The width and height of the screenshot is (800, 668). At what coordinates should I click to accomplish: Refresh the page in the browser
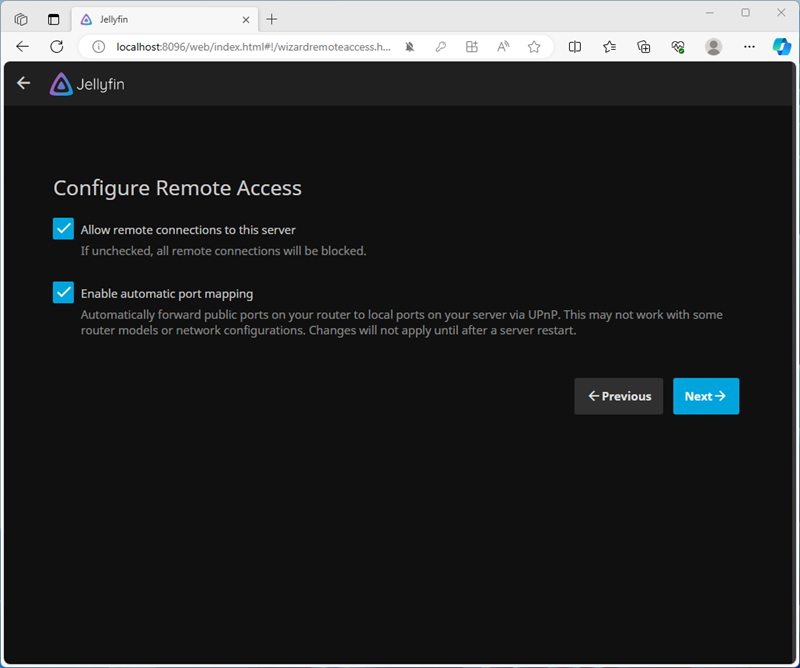(57, 47)
